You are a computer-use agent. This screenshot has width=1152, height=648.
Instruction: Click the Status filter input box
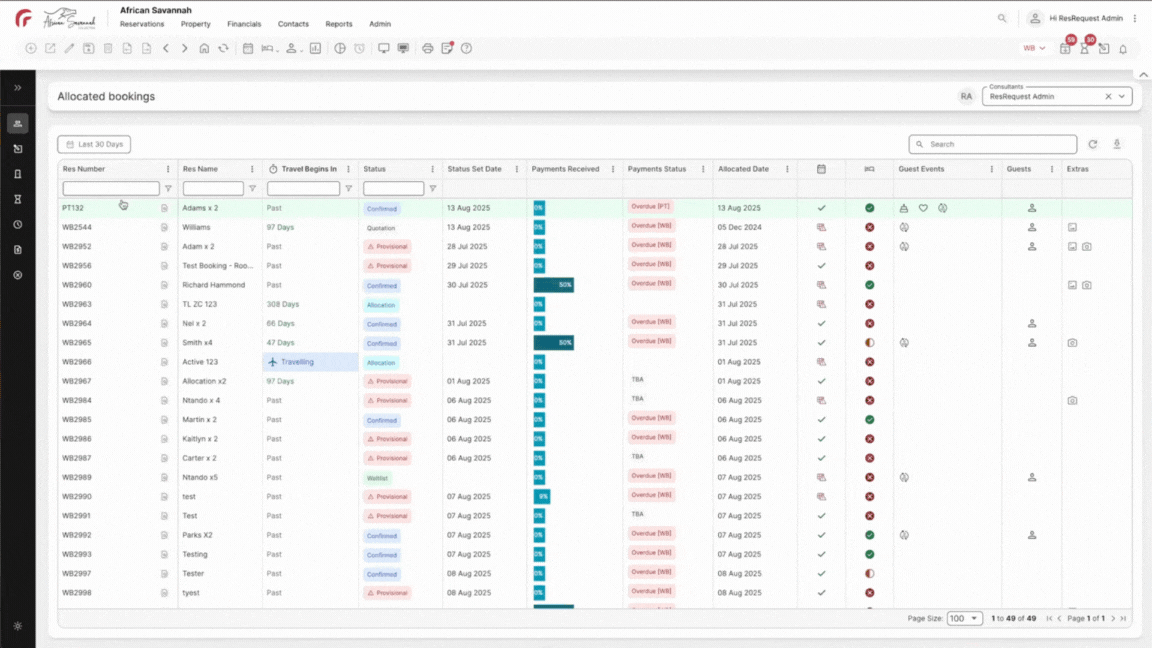[394, 189]
